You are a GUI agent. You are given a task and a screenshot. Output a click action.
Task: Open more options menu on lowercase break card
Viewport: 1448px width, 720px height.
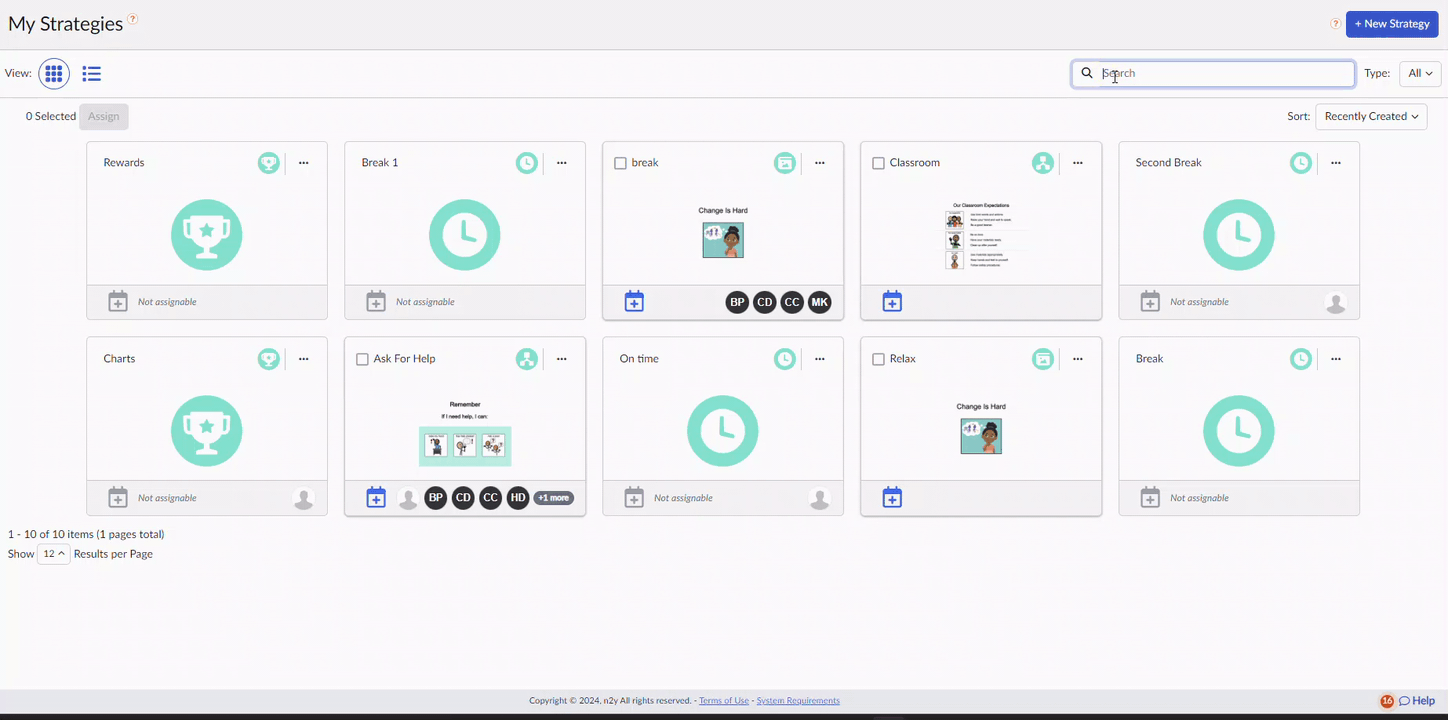tap(820, 163)
